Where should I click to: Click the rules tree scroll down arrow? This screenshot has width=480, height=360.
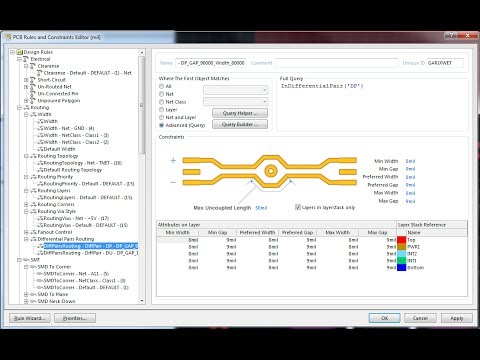pos(142,301)
